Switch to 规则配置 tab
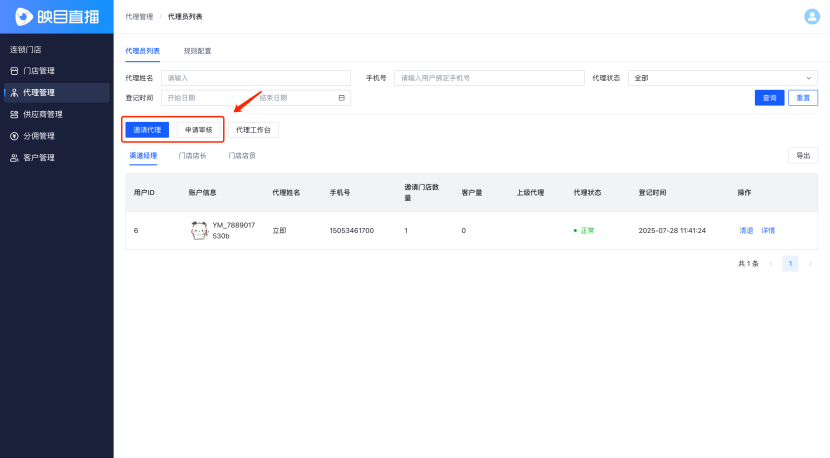Screen dimensions: 830x458 coord(197,51)
